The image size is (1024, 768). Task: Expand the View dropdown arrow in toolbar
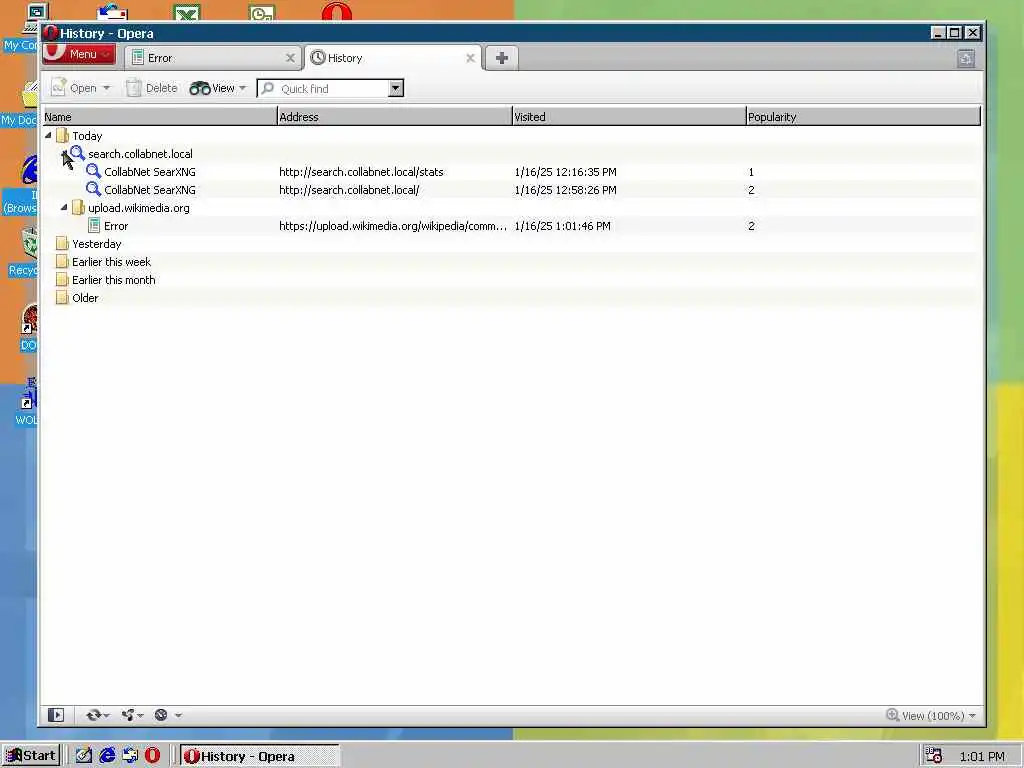tap(242, 88)
